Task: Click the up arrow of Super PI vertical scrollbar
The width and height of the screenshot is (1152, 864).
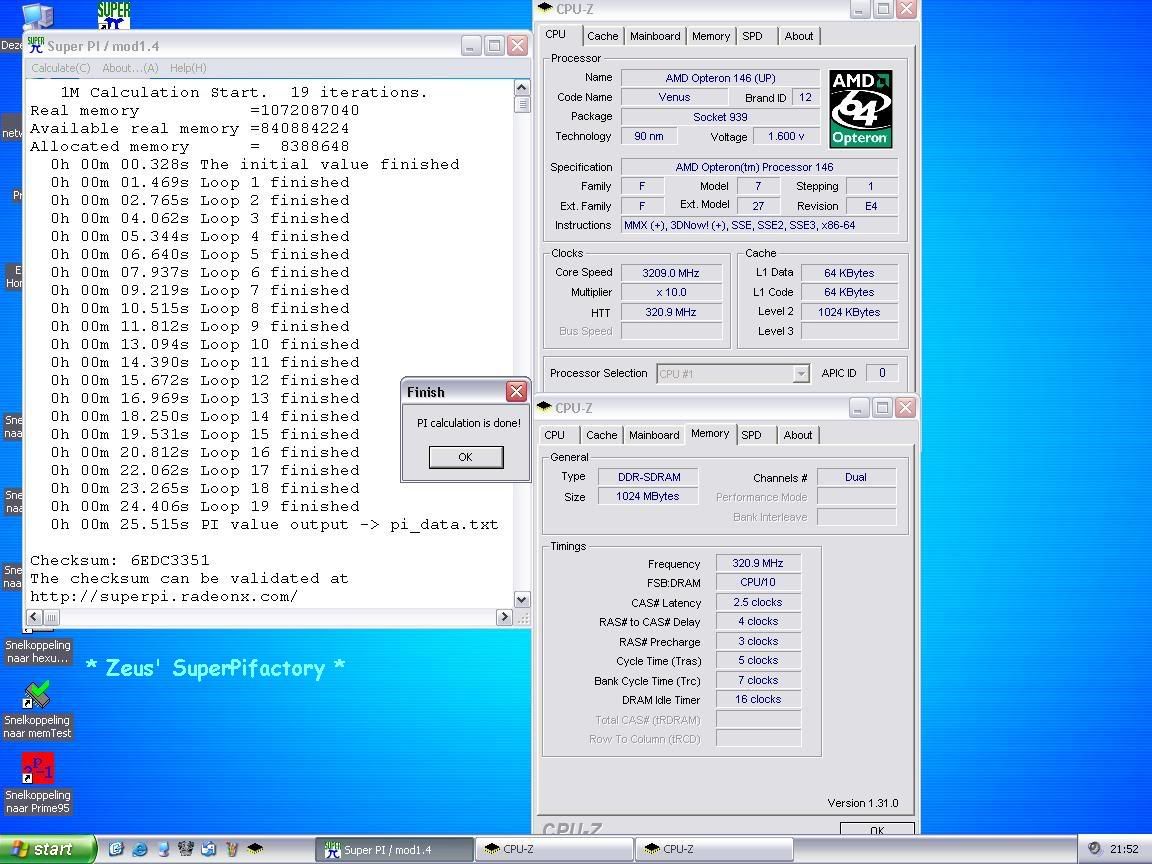Action: 522,87
